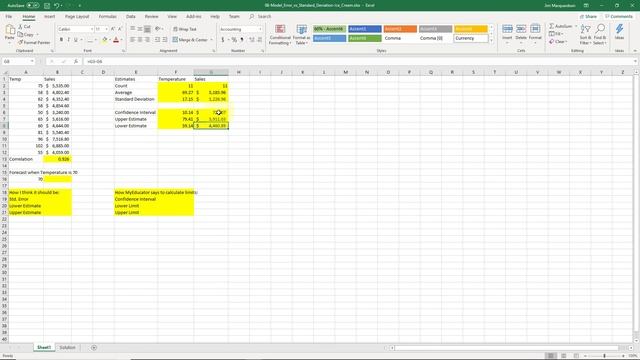The height and width of the screenshot is (360, 640).
Task: Toggle Wrap Text
Action: (x=184, y=29)
